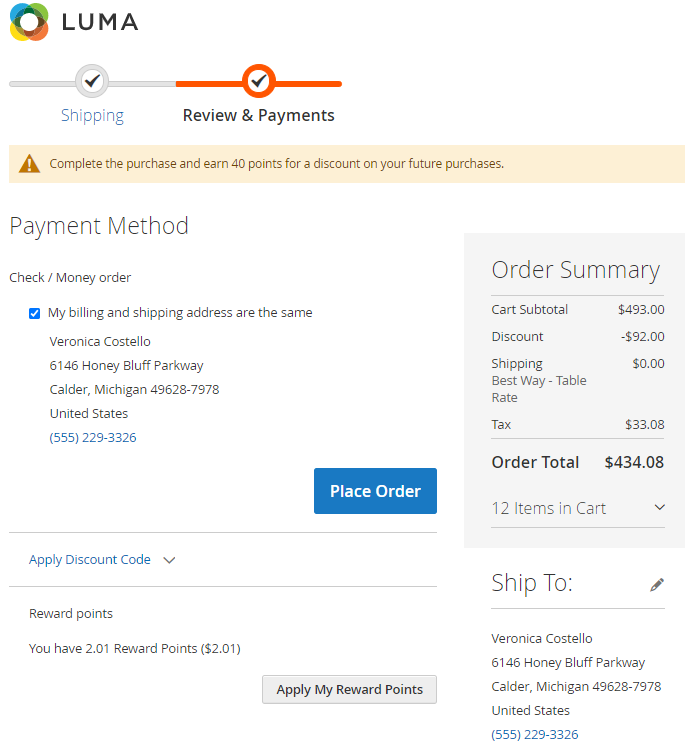Click the Shipping step checkmark circle

[92, 80]
